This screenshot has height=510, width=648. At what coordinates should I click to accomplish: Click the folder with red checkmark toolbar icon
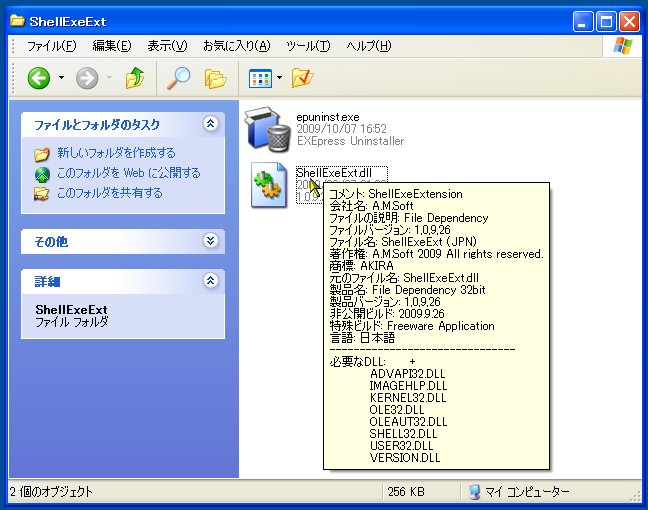(302, 78)
